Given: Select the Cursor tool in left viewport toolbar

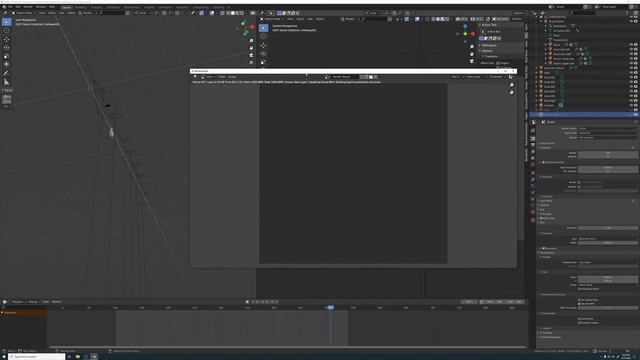Looking at the screenshot, I should (7, 30).
